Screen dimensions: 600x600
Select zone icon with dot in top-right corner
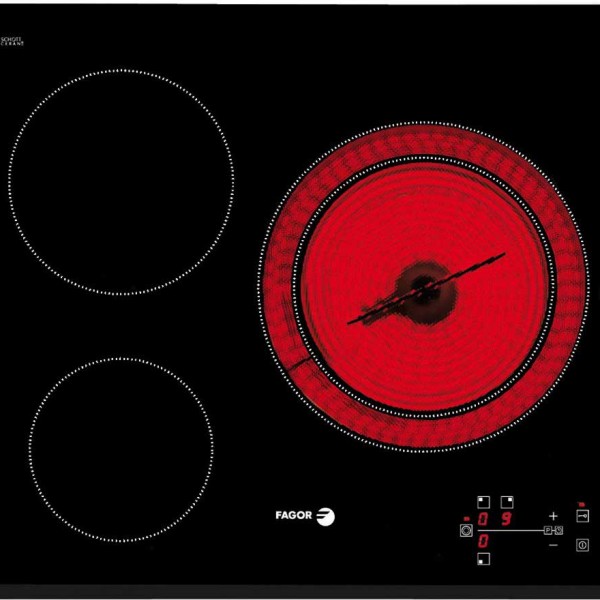[x=507, y=502]
